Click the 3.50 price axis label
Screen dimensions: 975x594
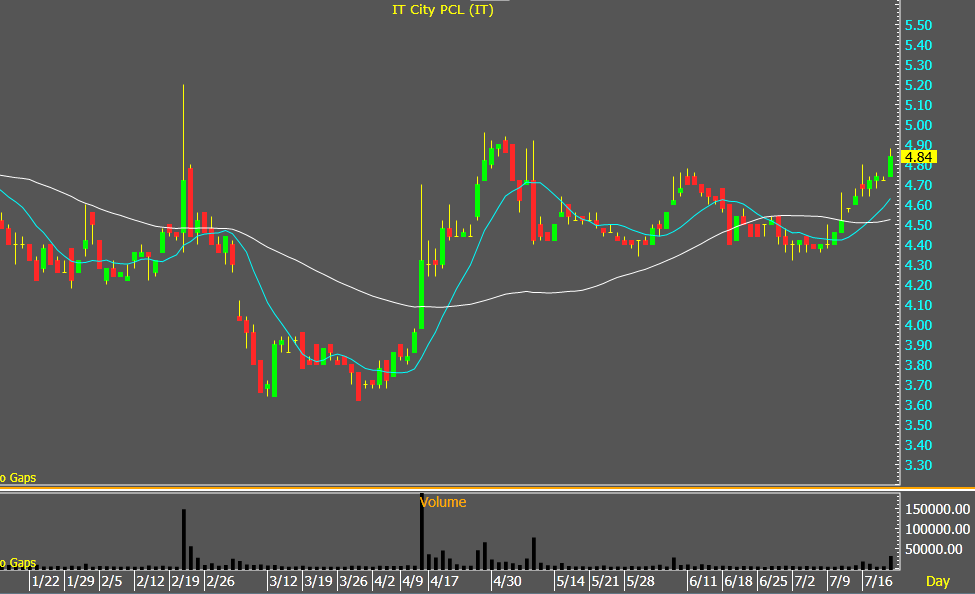point(918,425)
